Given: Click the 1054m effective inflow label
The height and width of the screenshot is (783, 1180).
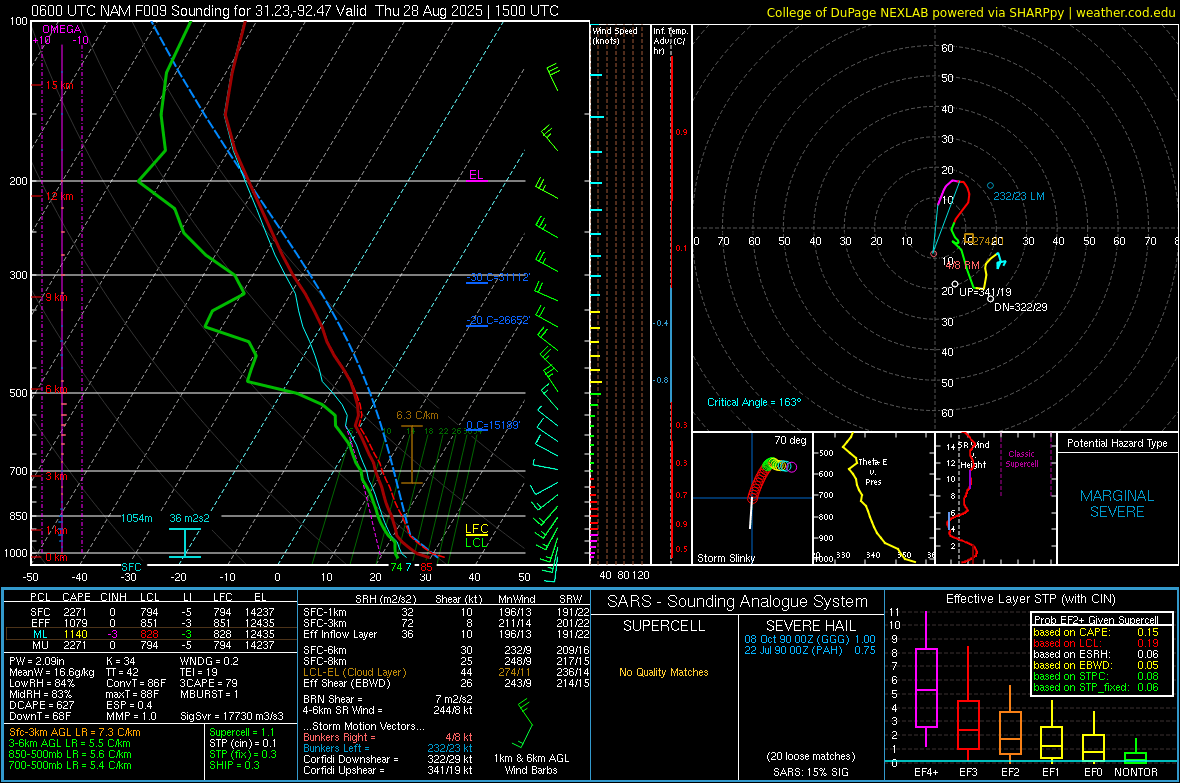Looking at the screenshot, I should click(137, 518).
